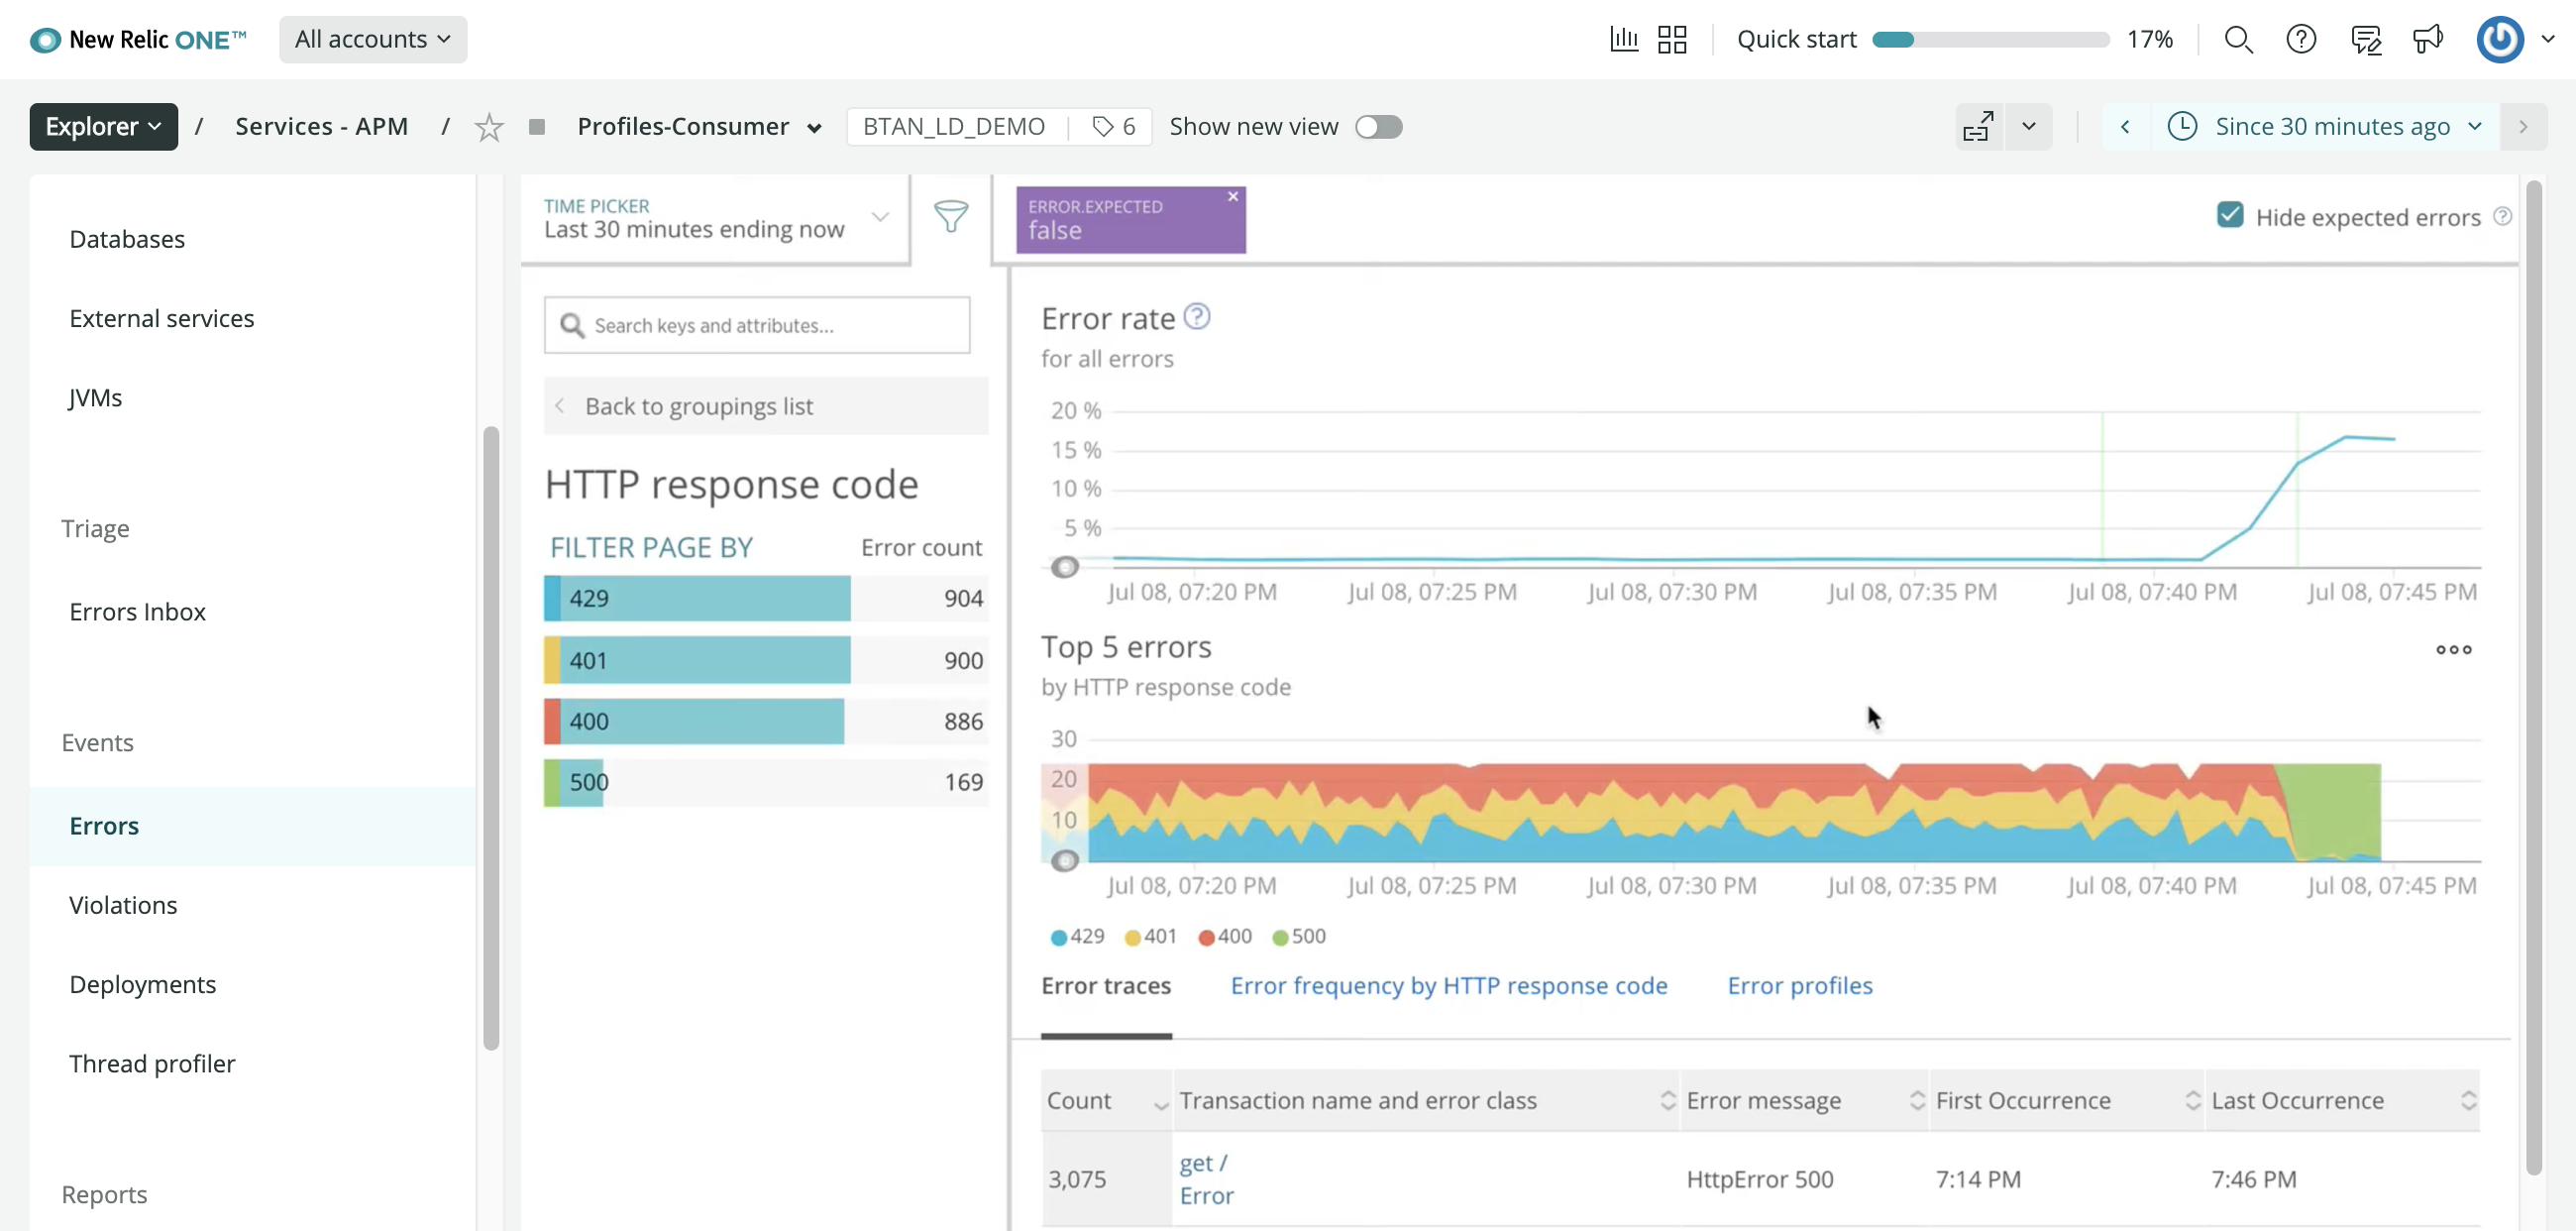Screen dimensions: 2576x1231
Task: Open the global search
Action: [x=2240, y=39]
